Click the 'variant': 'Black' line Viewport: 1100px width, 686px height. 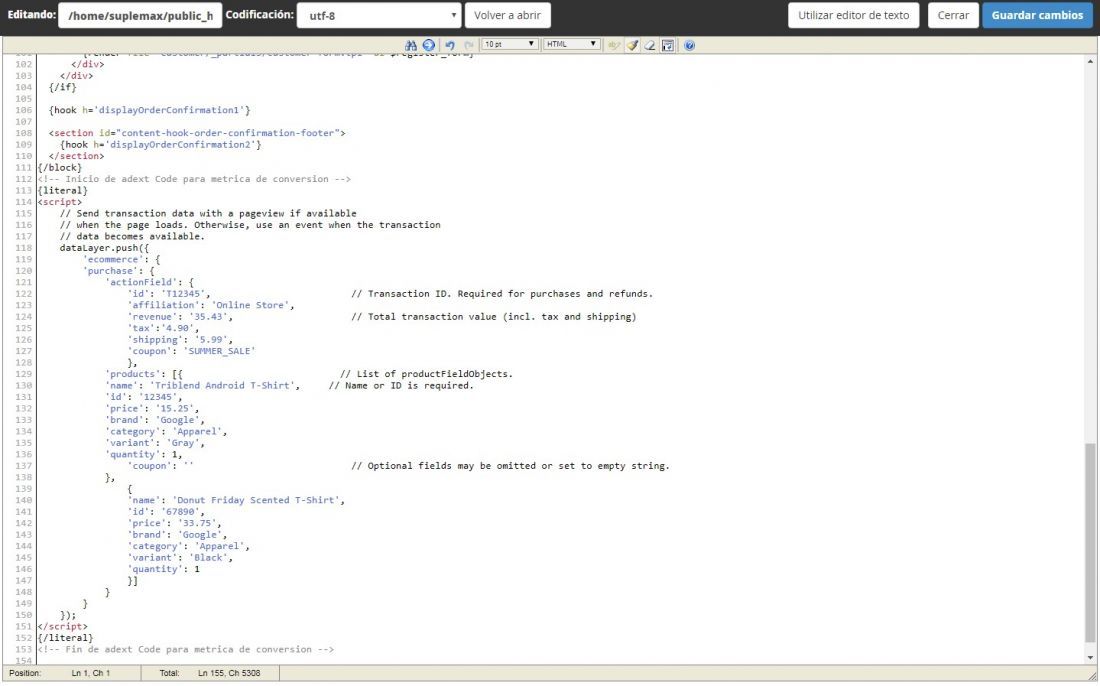180,558
